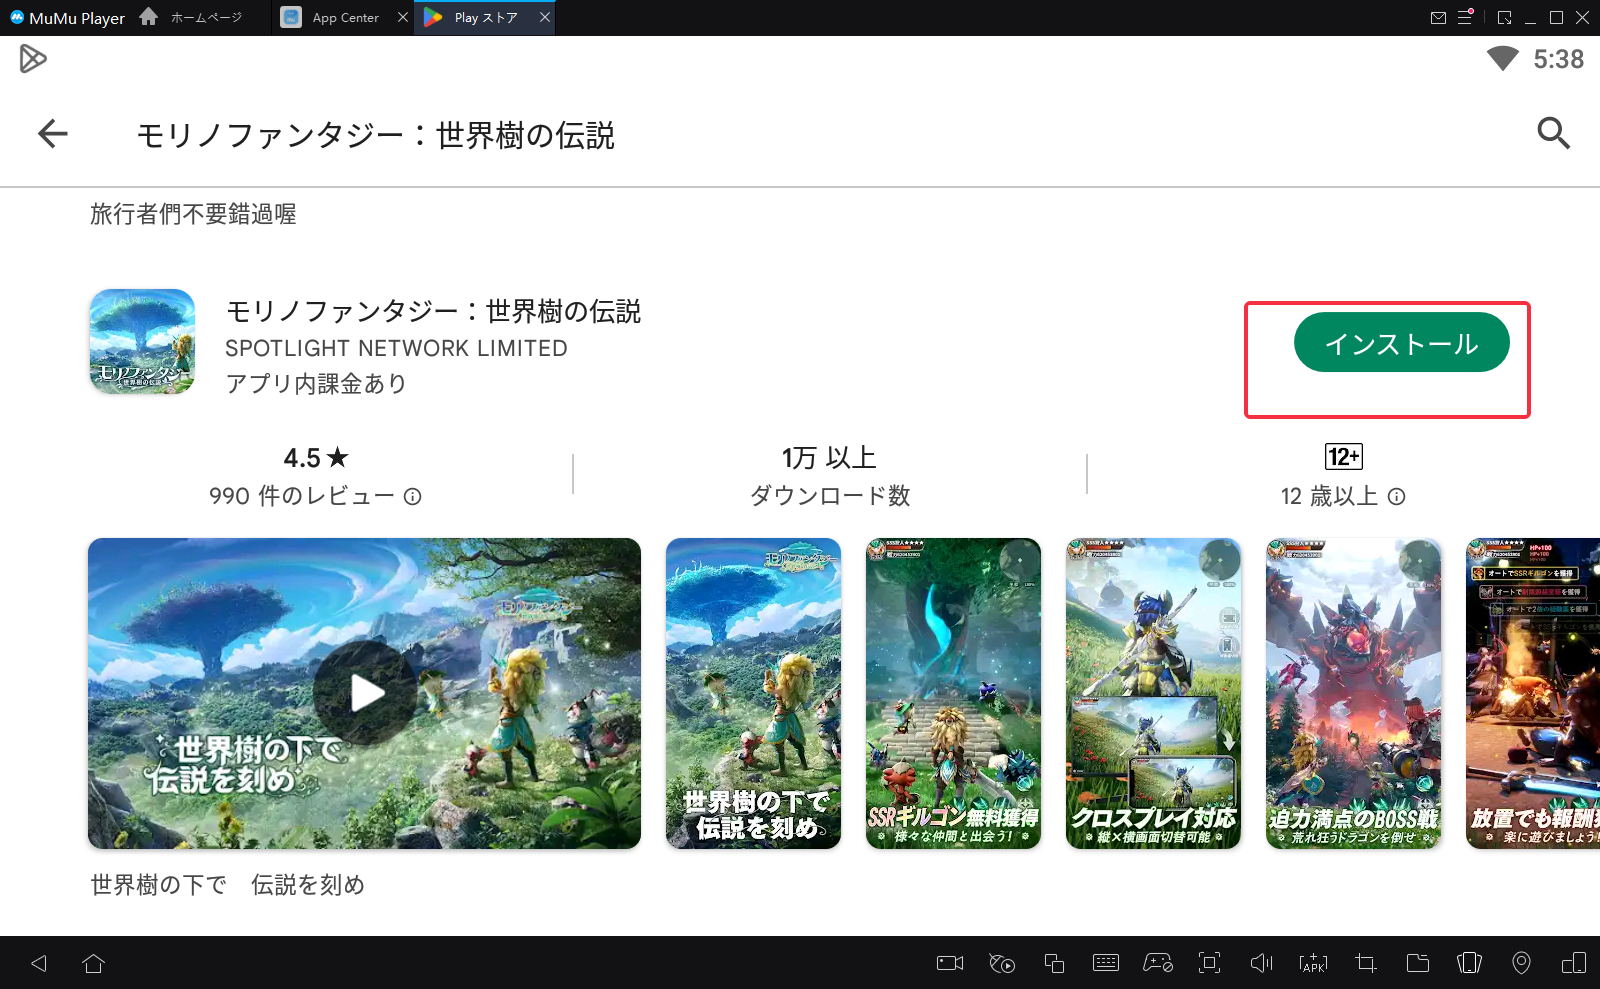The height and width of the screenshot is (989, 1600).
Task: Start screen recording from bottom toolbar
Action: click(950, 963)
